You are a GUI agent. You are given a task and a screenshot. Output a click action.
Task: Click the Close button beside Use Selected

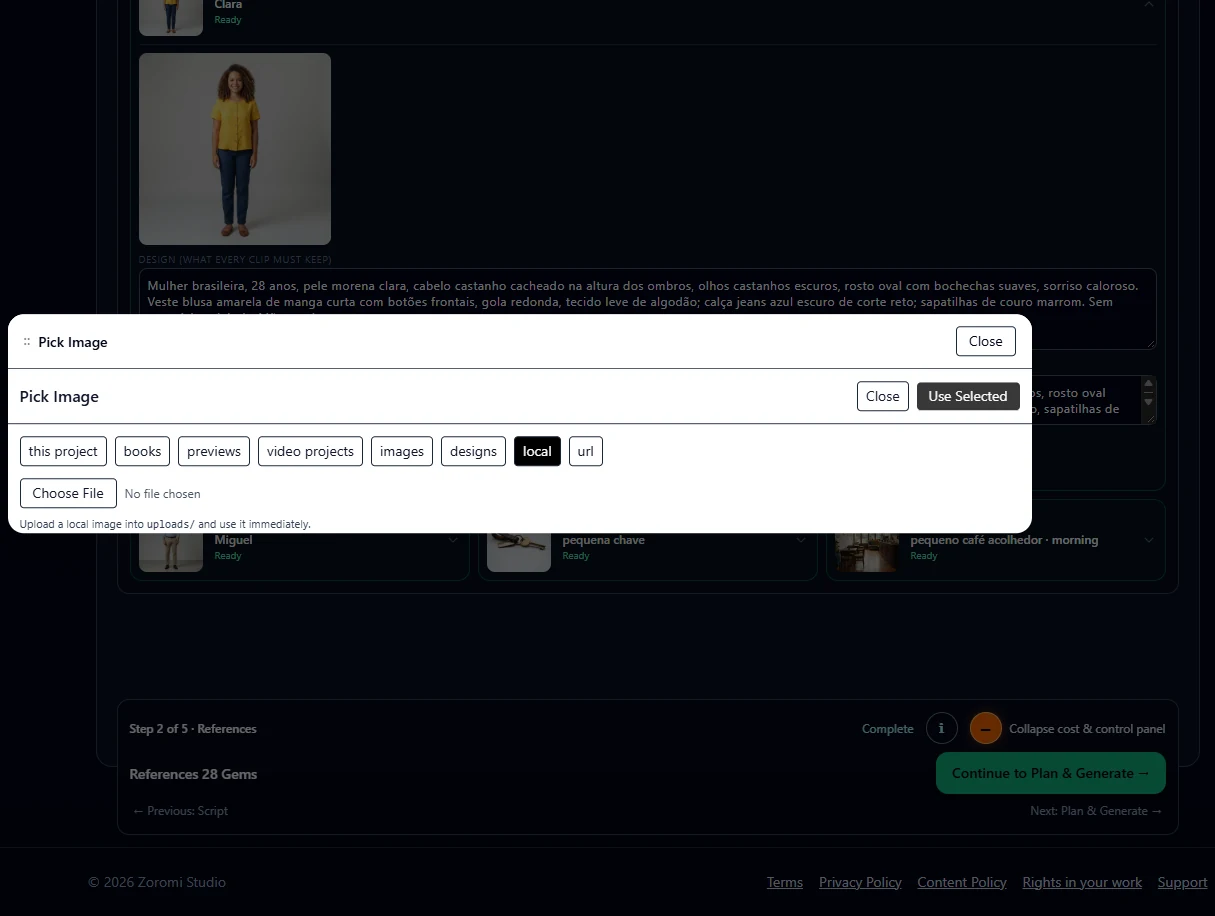[883, 396]
